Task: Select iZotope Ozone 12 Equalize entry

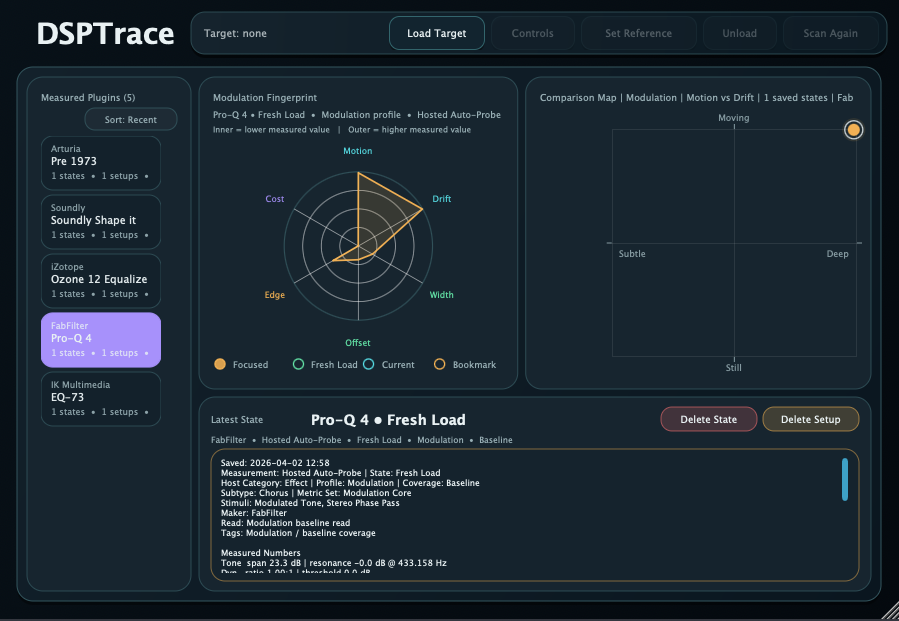Action: pos(101,281)
